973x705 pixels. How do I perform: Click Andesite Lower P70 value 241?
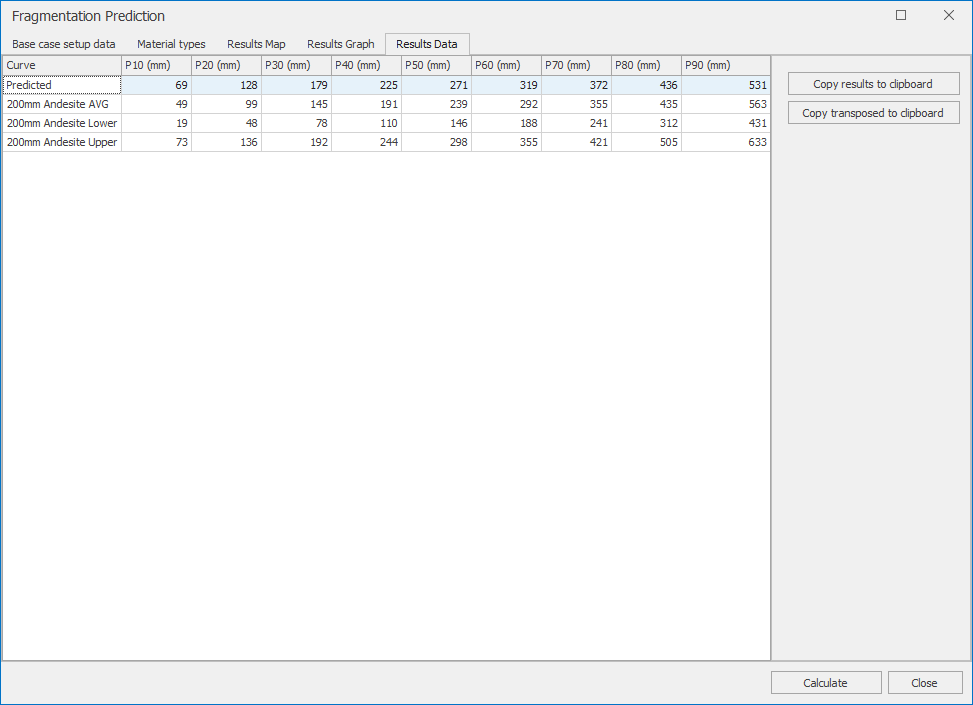577,123
